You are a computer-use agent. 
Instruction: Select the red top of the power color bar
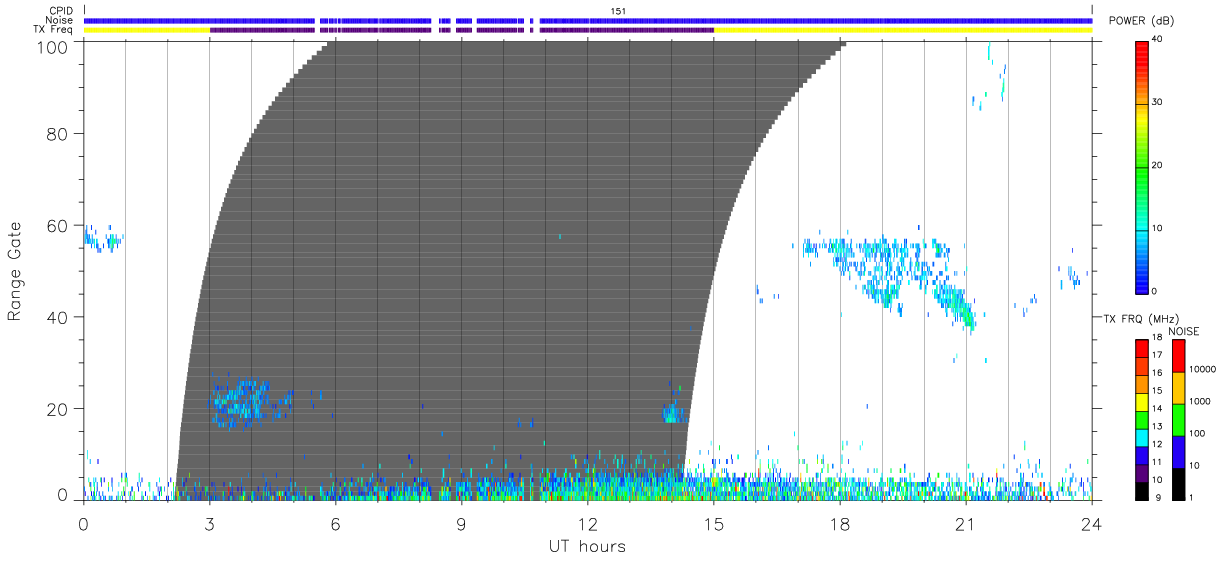(1142, 55)
